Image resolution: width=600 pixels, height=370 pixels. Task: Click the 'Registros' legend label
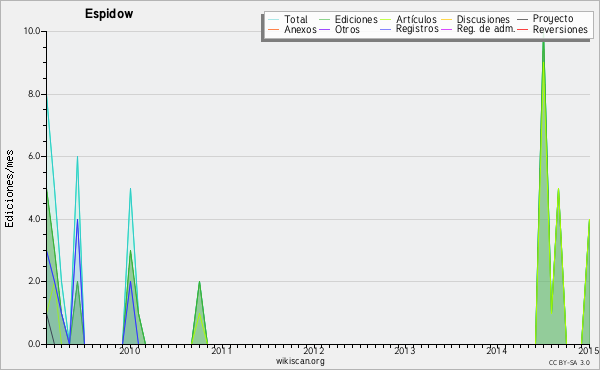(417, 29)
